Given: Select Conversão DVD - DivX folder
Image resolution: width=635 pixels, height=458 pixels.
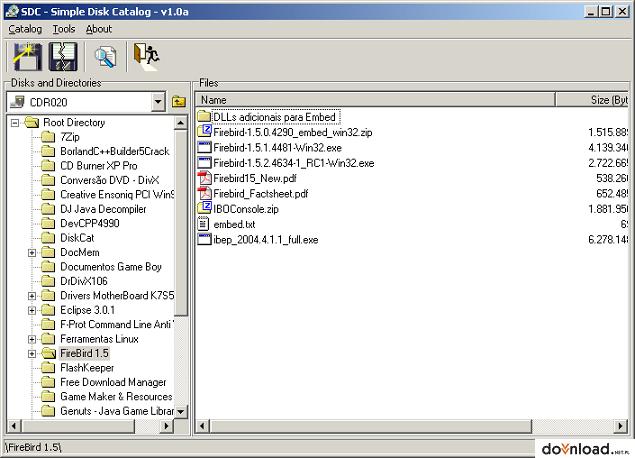Looking at the screenshot, I should coord(110,180).
